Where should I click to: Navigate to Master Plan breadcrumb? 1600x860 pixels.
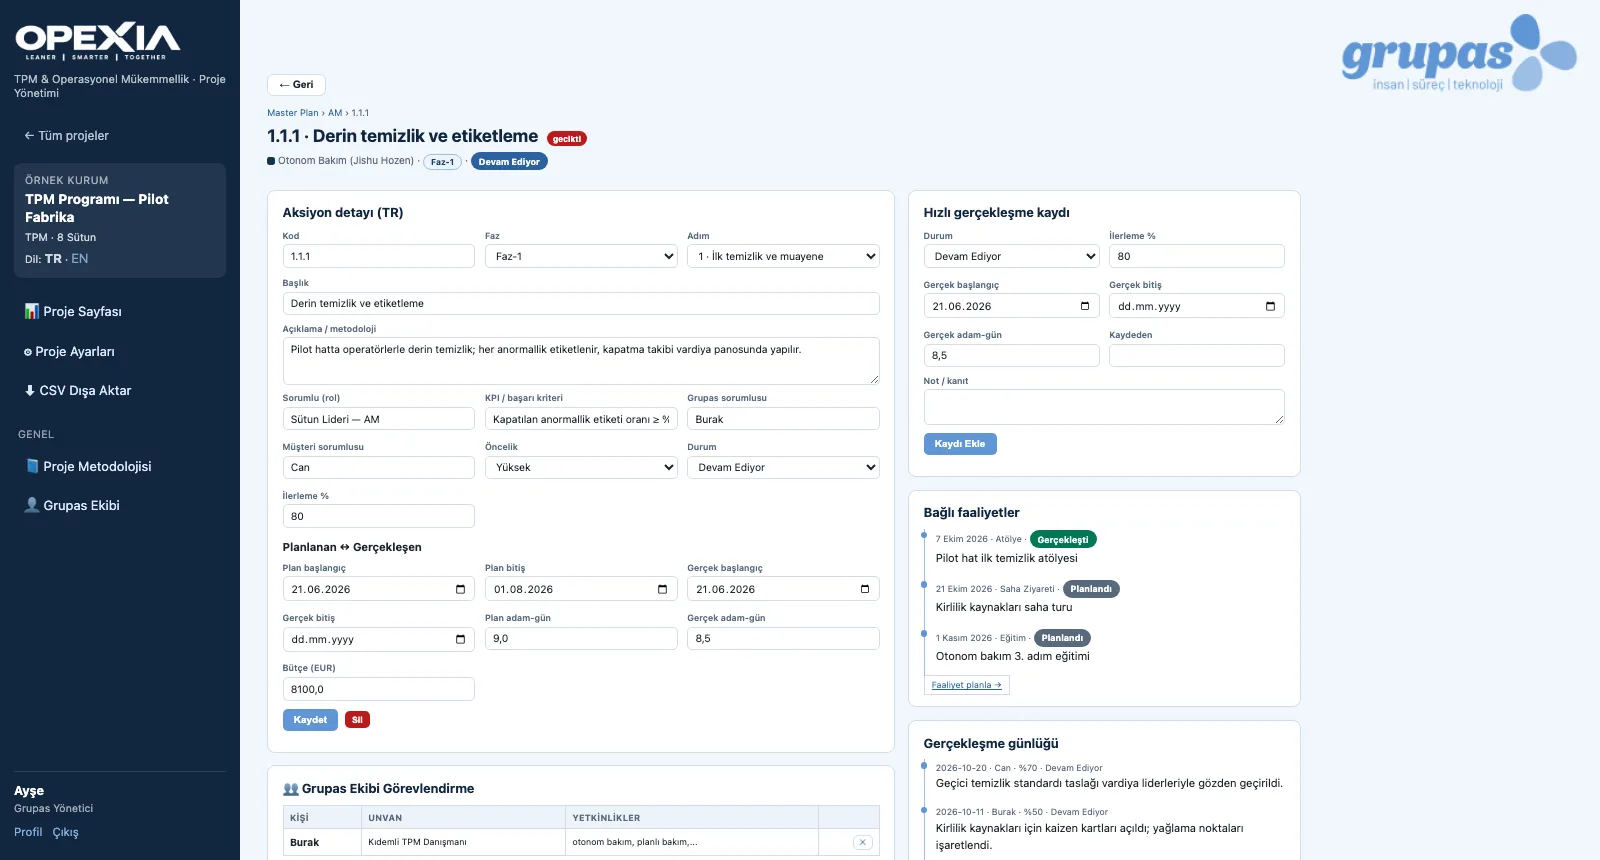coord(293,113)
